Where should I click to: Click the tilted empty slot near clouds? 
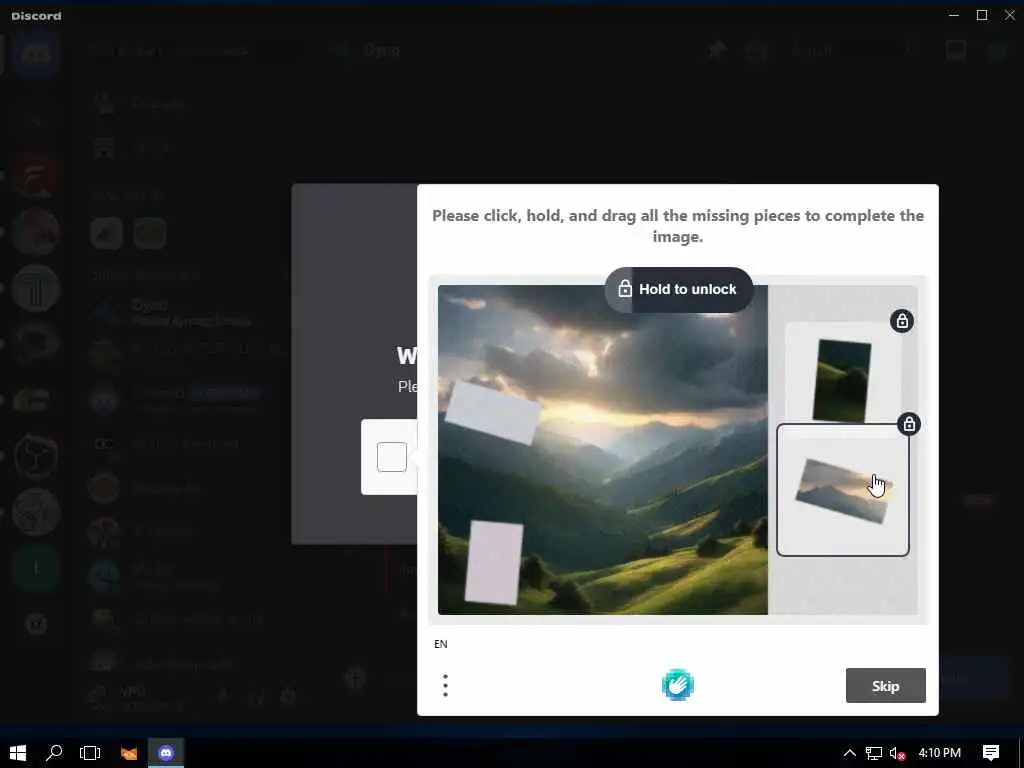(x=493, y=413)
